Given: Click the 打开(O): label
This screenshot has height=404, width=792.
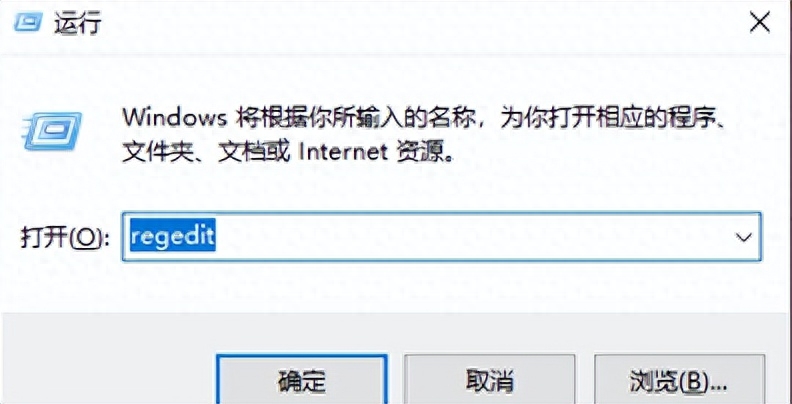Looking at the screenshot, I should [x=65, y=237].
